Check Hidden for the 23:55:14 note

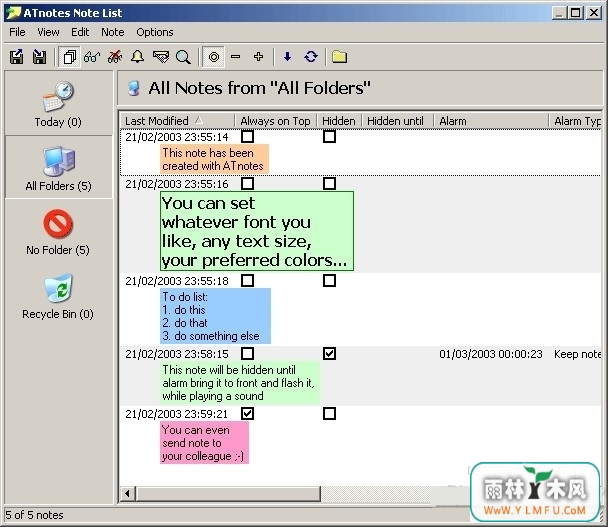(x=329, y=137)
